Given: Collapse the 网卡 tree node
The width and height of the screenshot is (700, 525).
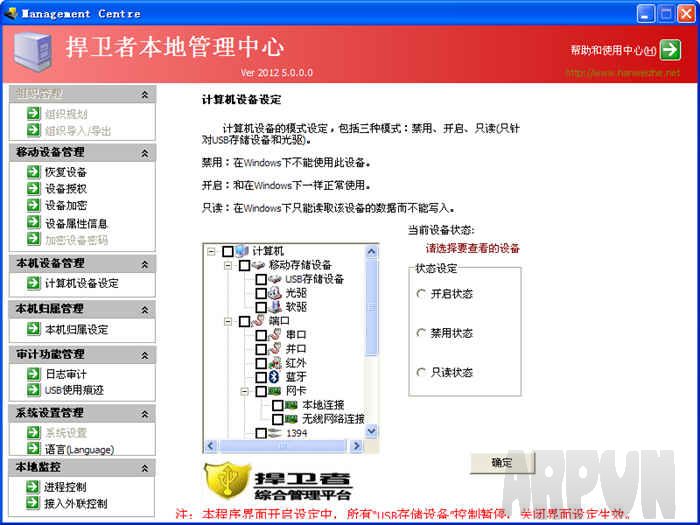Looking at the screenshot, I should point(245,392).
